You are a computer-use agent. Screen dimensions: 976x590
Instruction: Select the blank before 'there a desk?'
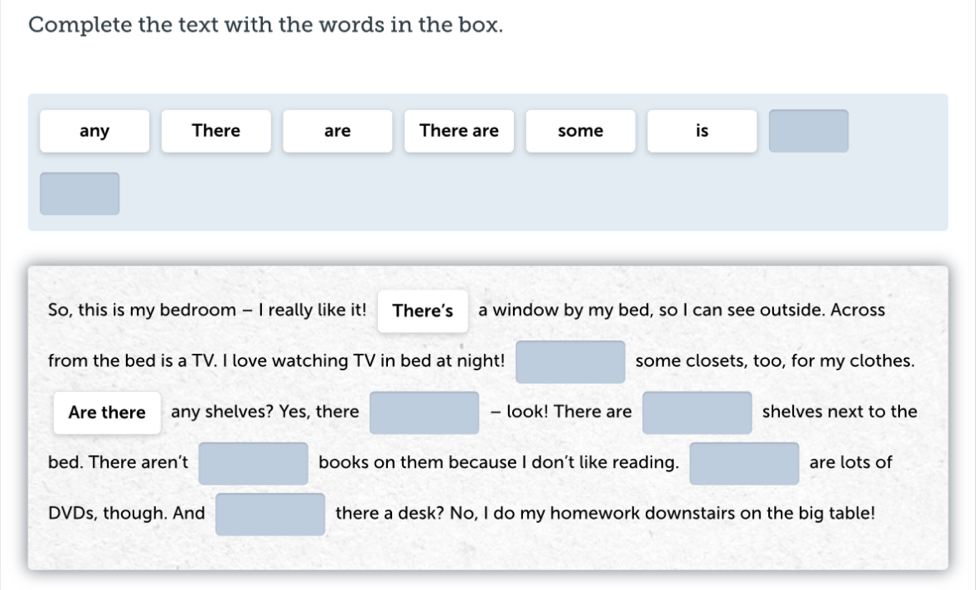click(x=270, y=514)
